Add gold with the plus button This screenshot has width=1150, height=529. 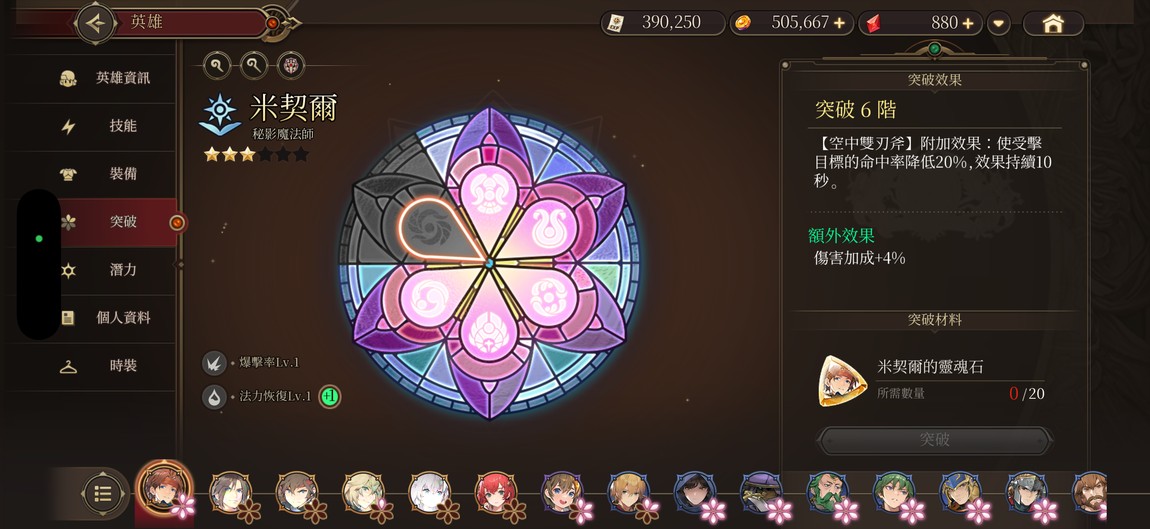pyautogui.click(x=840, y=23)
